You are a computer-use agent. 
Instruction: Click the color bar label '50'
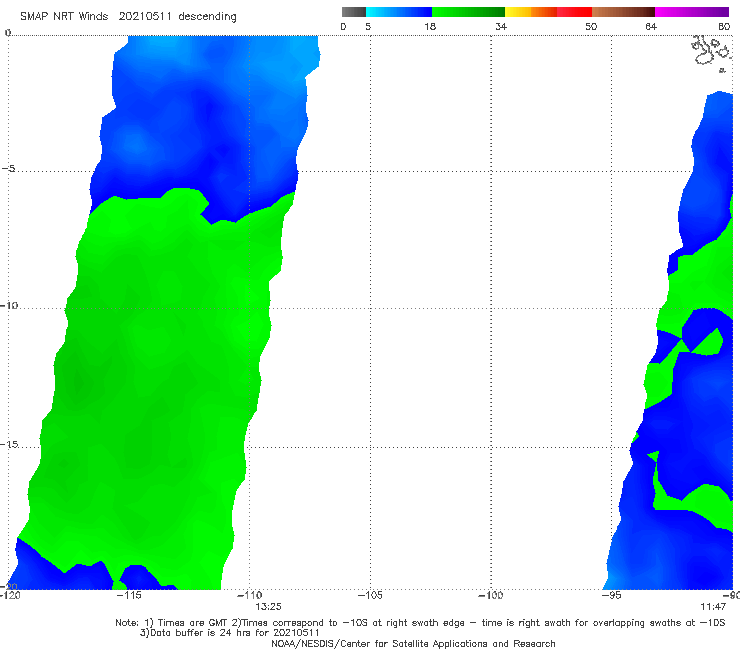tap(591, 27)
